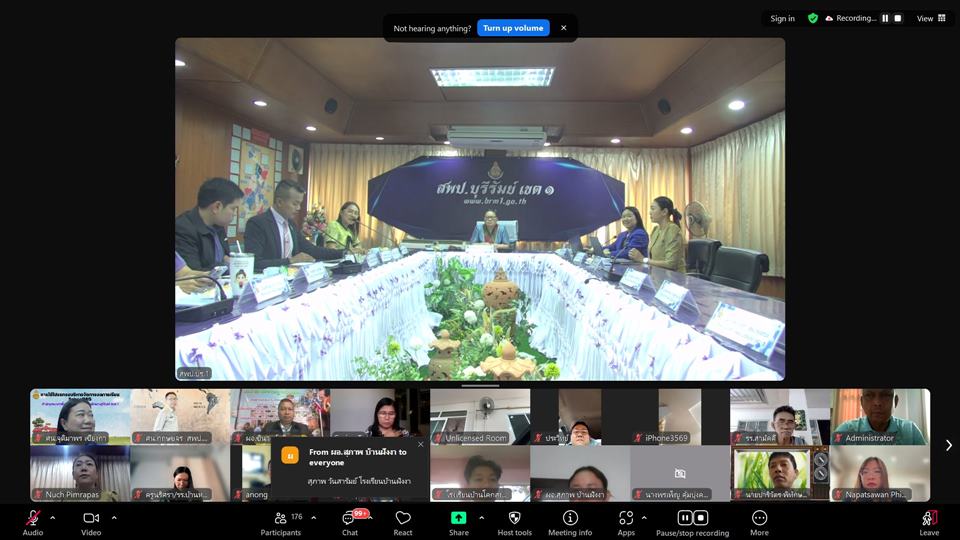Select the iPhone3569 participant thumbnail
The image size is (960, 540).
tap(680, 417)
